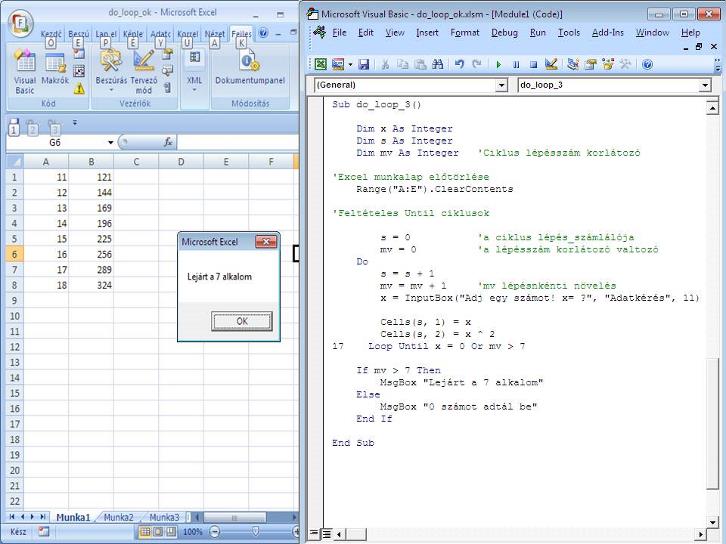
Task: Toggle relative references icon in Kód group
Action: [79, 71]
